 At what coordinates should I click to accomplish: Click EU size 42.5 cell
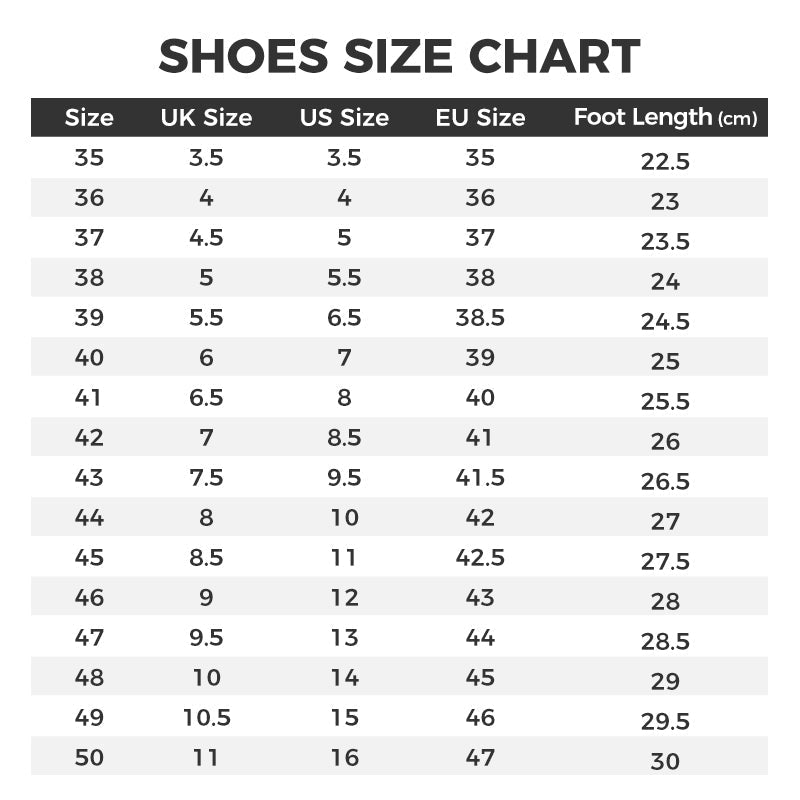click(x=480, y=558)
